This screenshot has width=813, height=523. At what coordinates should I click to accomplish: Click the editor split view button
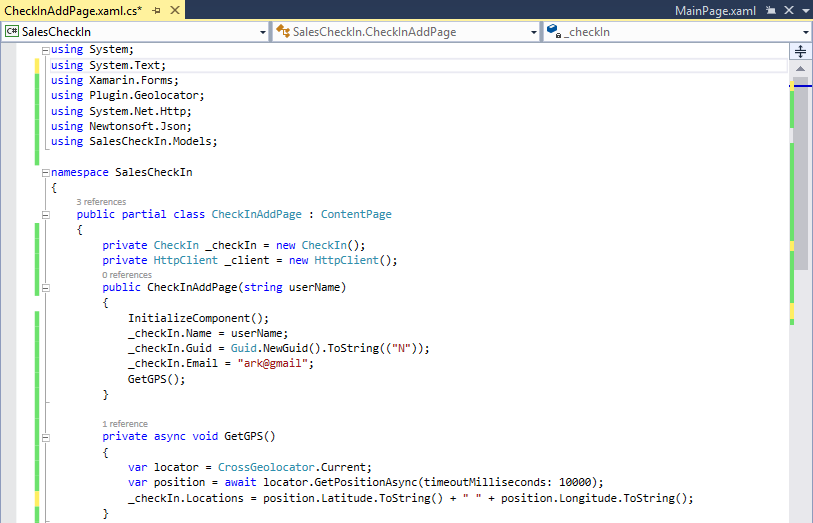801,51
